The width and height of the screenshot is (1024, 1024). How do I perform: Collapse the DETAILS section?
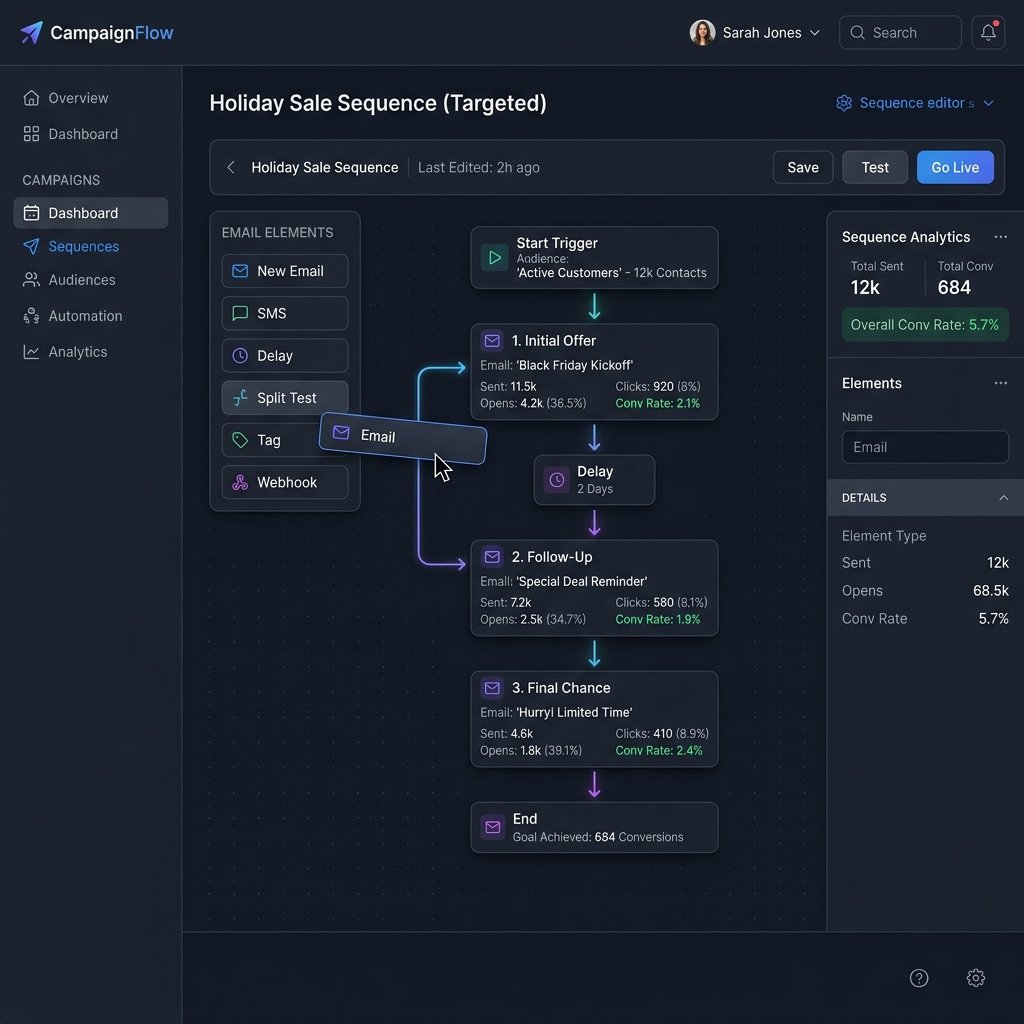(1003, 498)
